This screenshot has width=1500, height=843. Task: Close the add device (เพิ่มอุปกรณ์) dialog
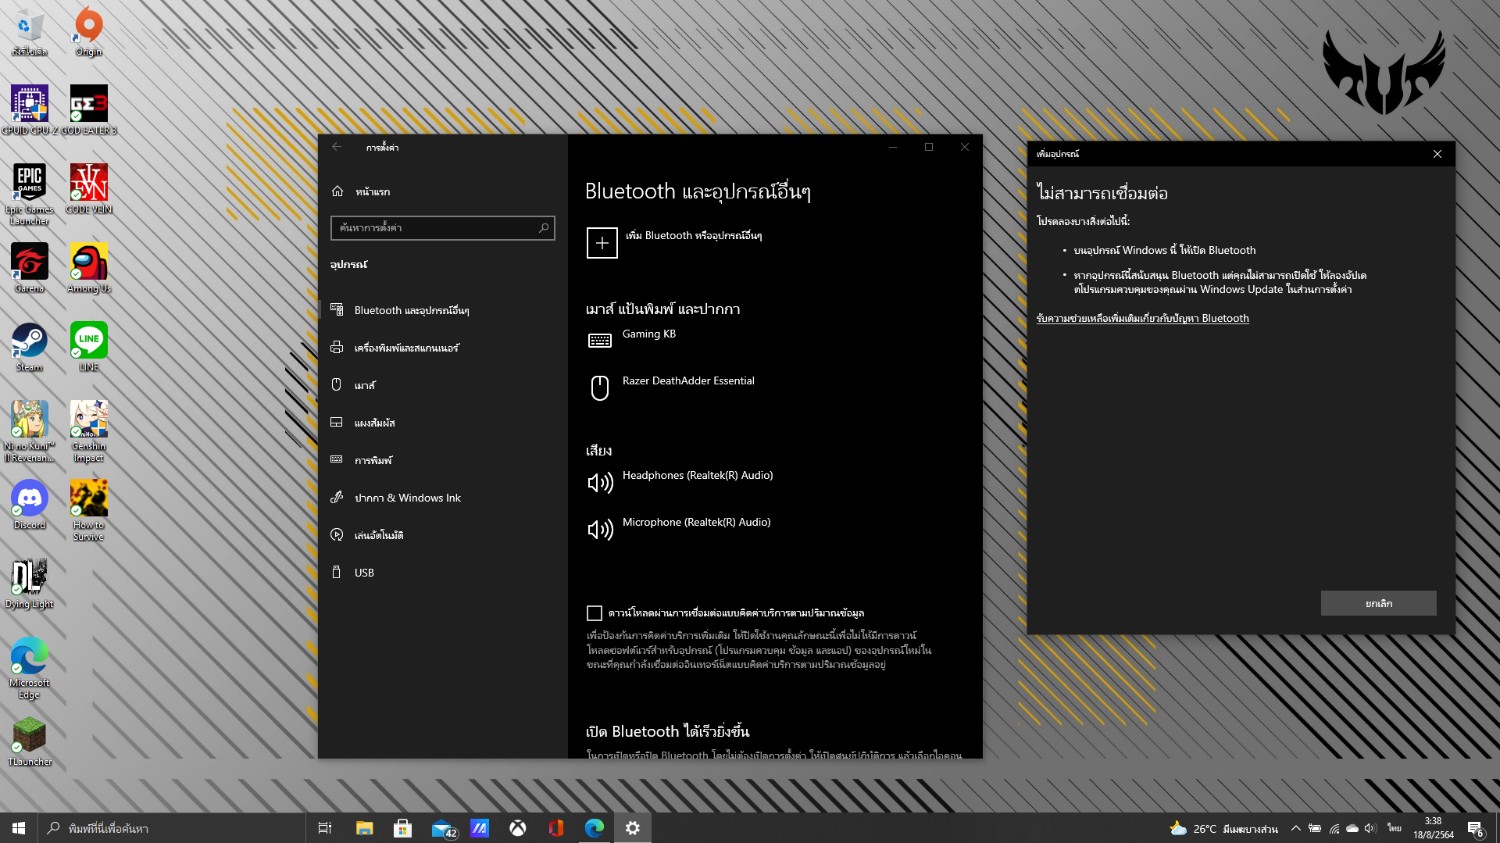tap(1437, 154)
